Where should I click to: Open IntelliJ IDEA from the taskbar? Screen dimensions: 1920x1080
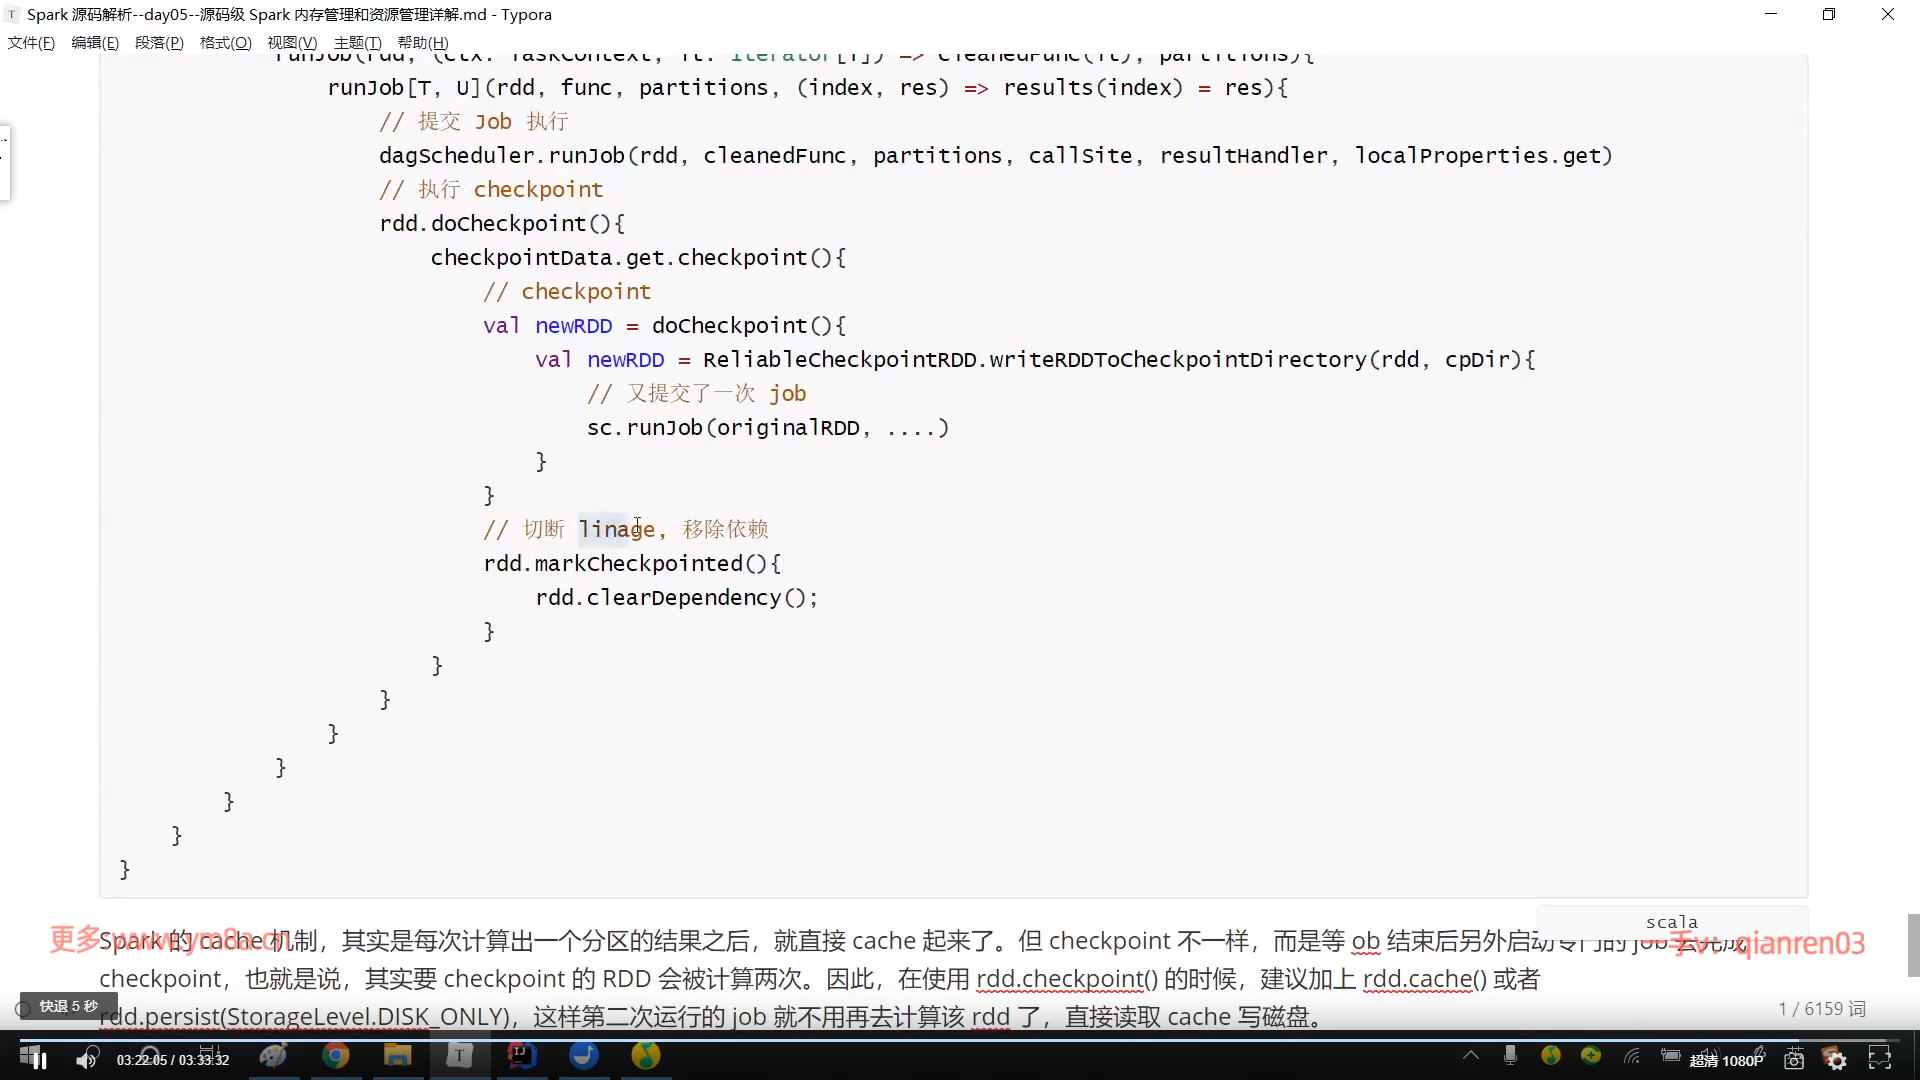(521, 1056)
